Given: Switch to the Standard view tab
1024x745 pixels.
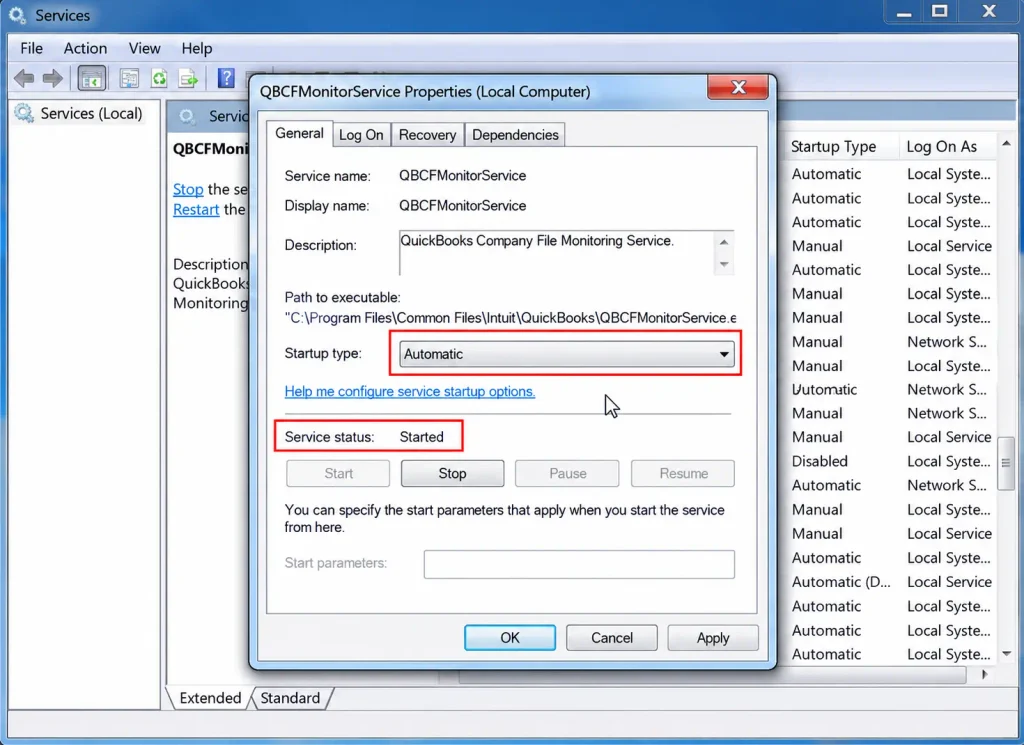Looking at the screenshot, I should point(291,698).
